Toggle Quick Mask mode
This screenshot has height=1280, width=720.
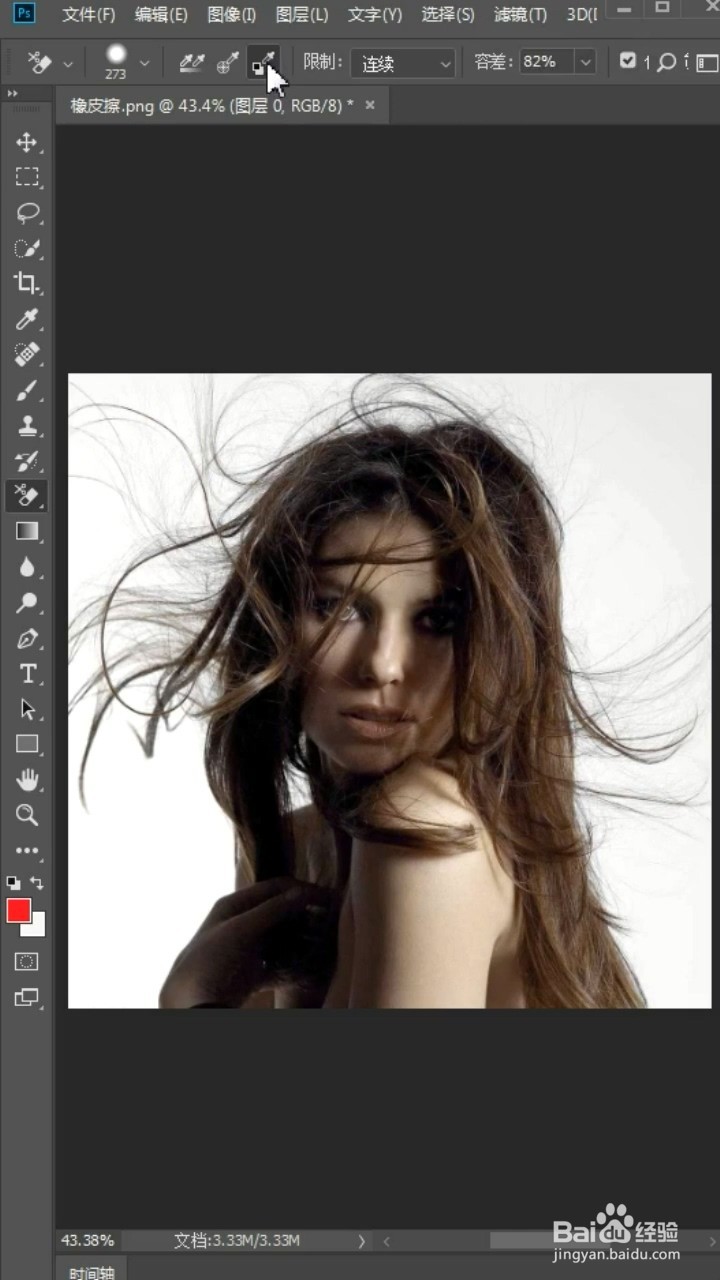pyautogui.click(x=27, y=962)
